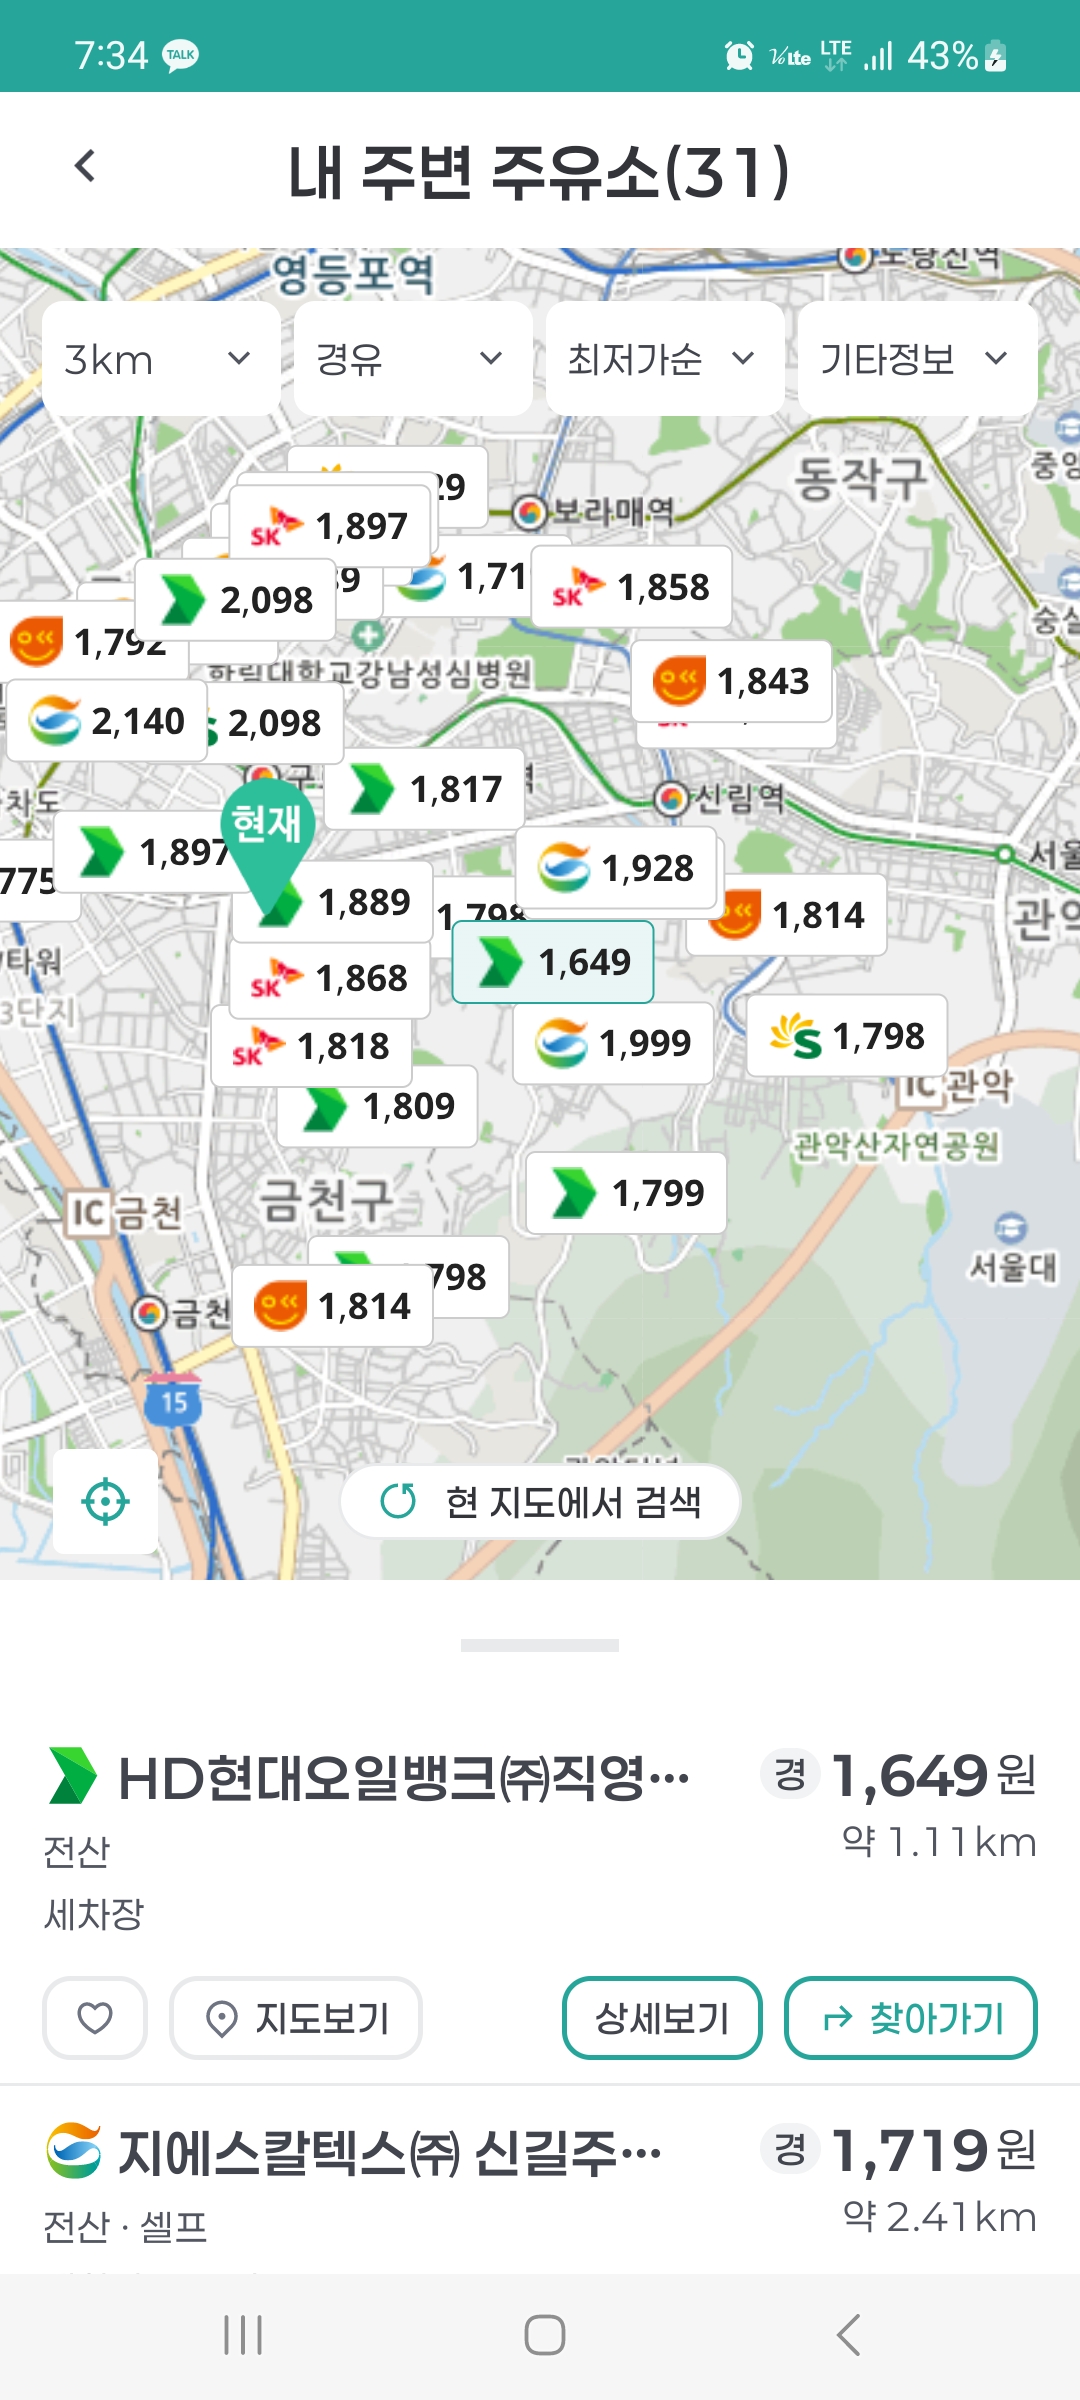Tap the SK 1,858 price marker
This screenshot has height=2400, width=1080.
(x=631, y=587)
